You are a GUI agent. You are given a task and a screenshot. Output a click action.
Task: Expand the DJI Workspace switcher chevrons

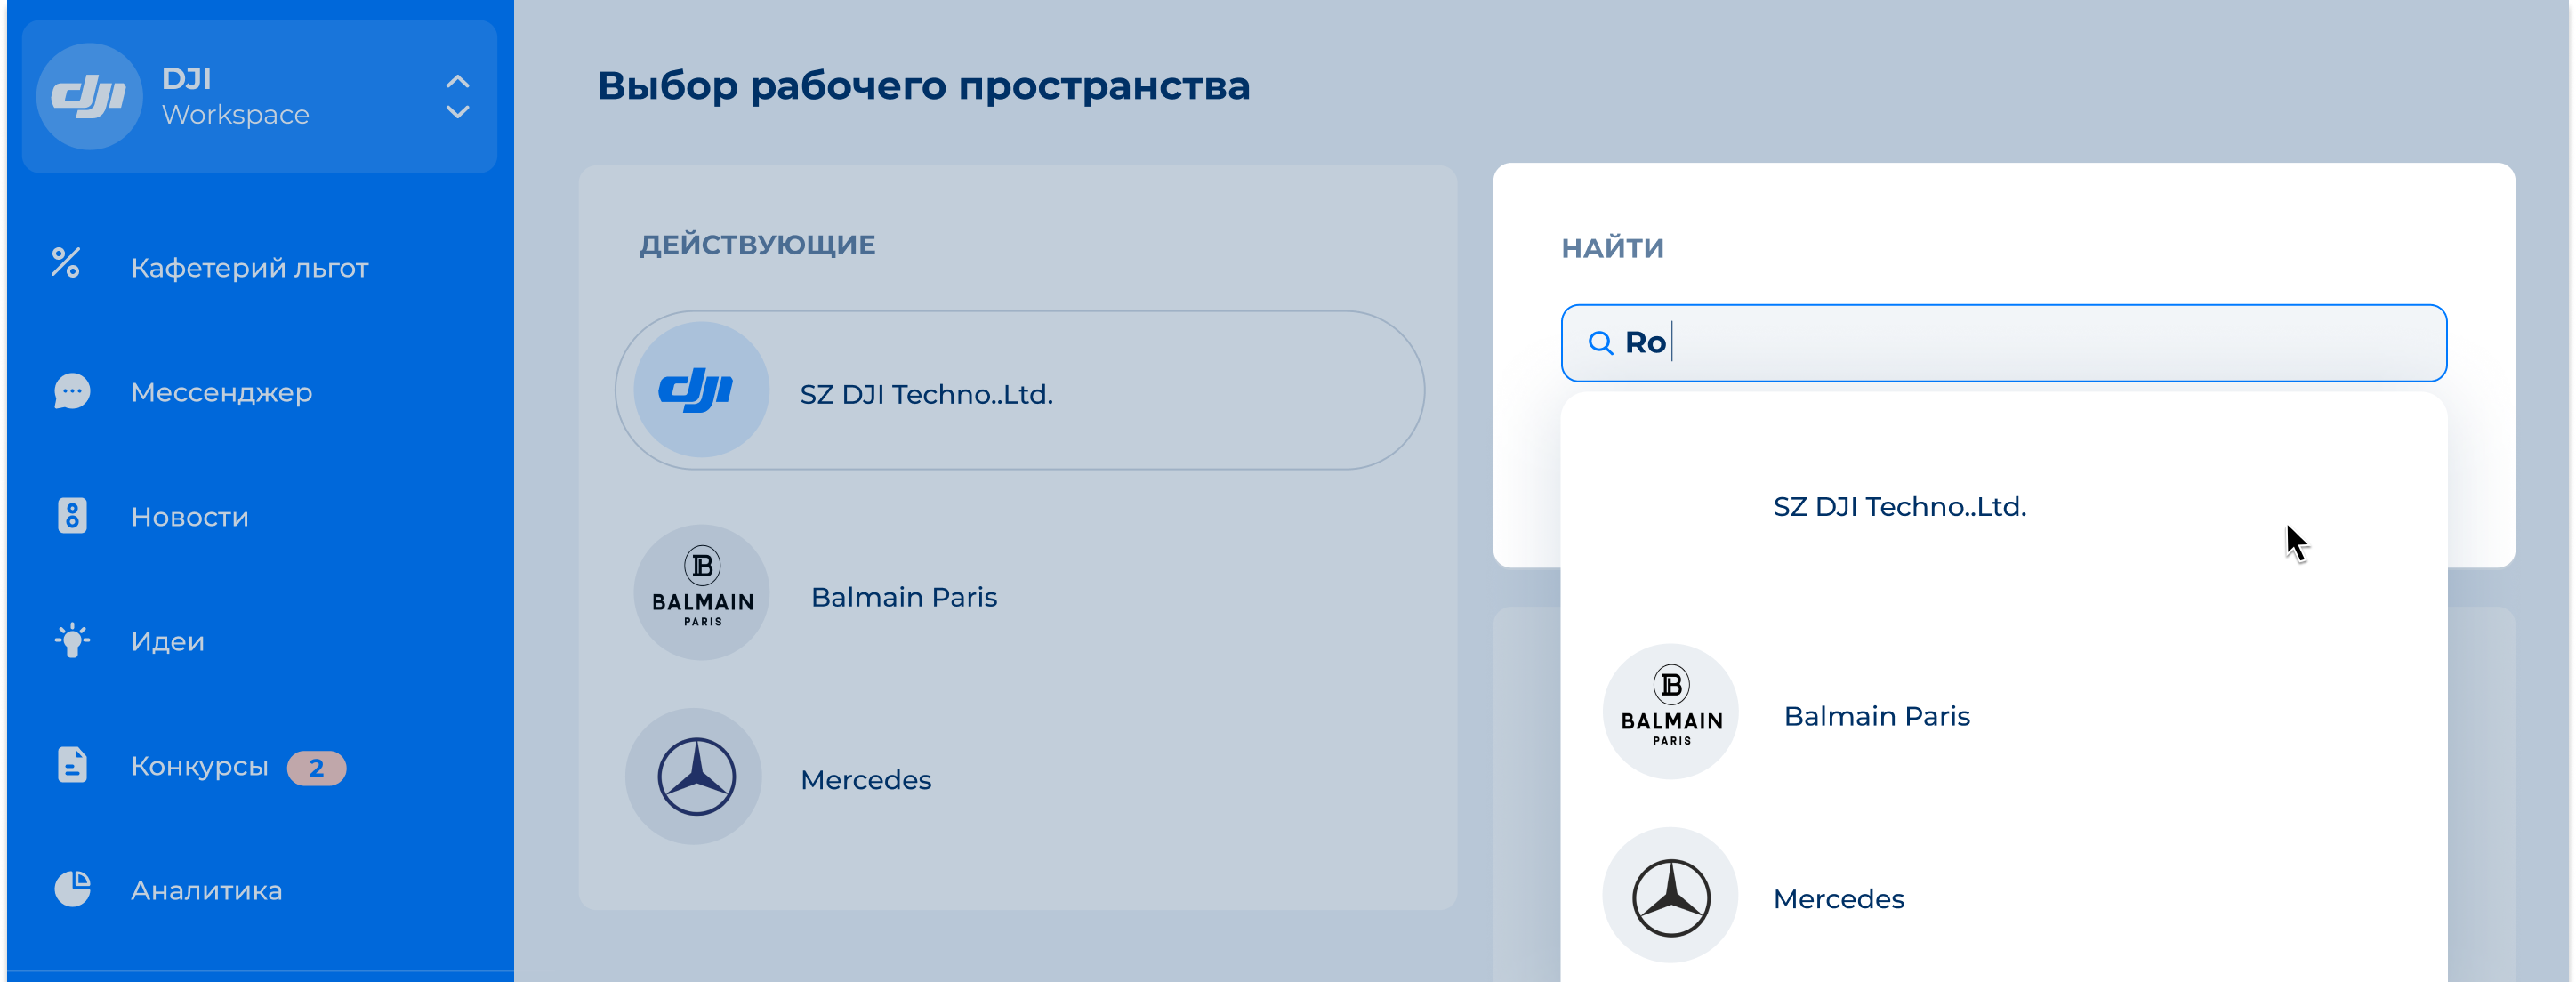coord(457,97)
